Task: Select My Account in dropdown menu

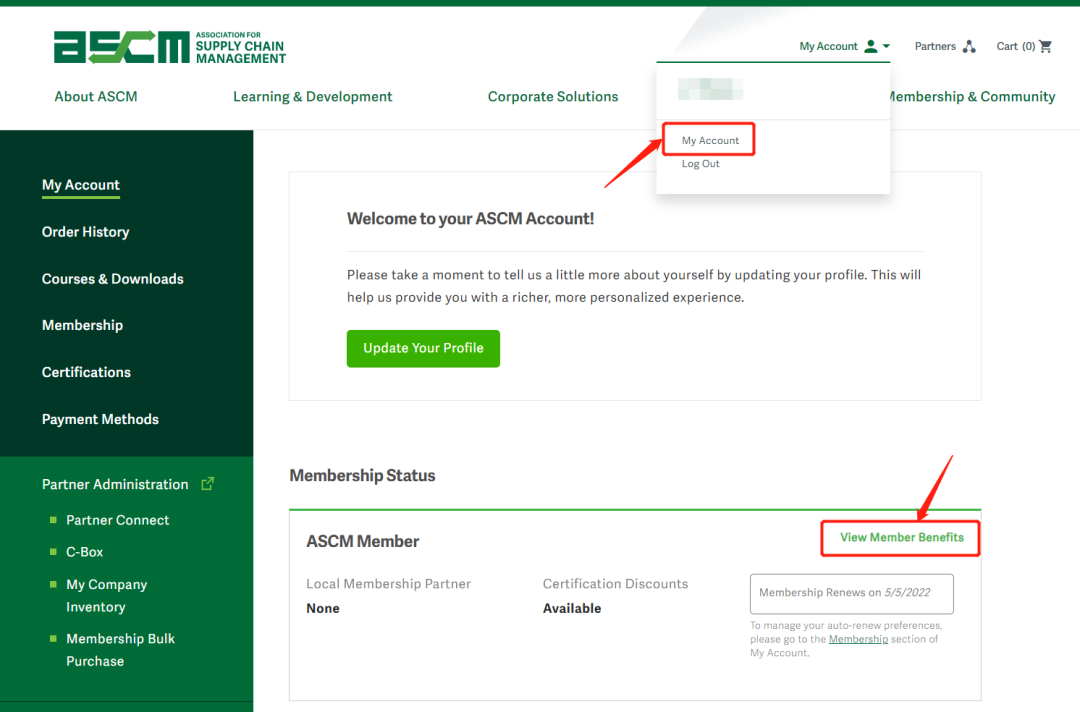Action: pos(710,140)
